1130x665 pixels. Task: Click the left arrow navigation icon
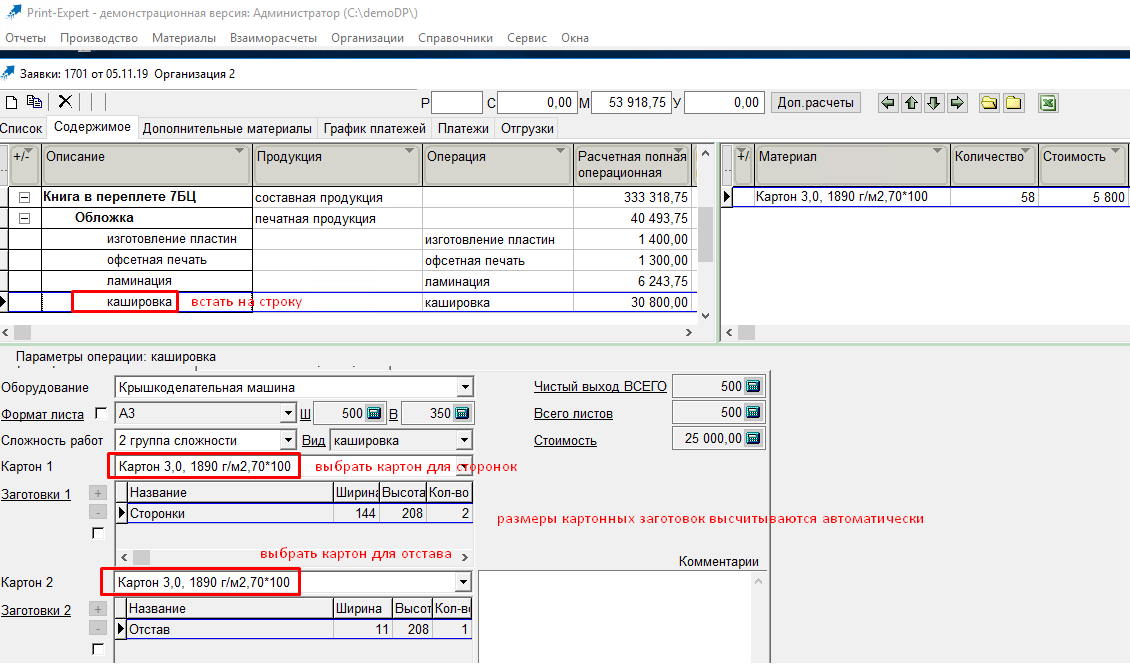tap(887, 102)
